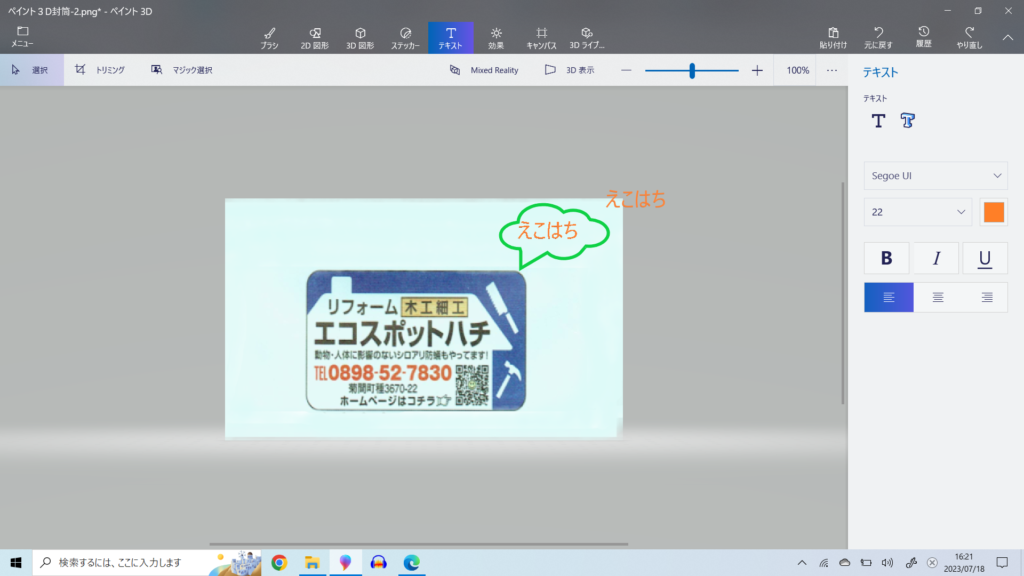
Task: Click the えこはち text inside speech bubble
Action: pos(547,230)
